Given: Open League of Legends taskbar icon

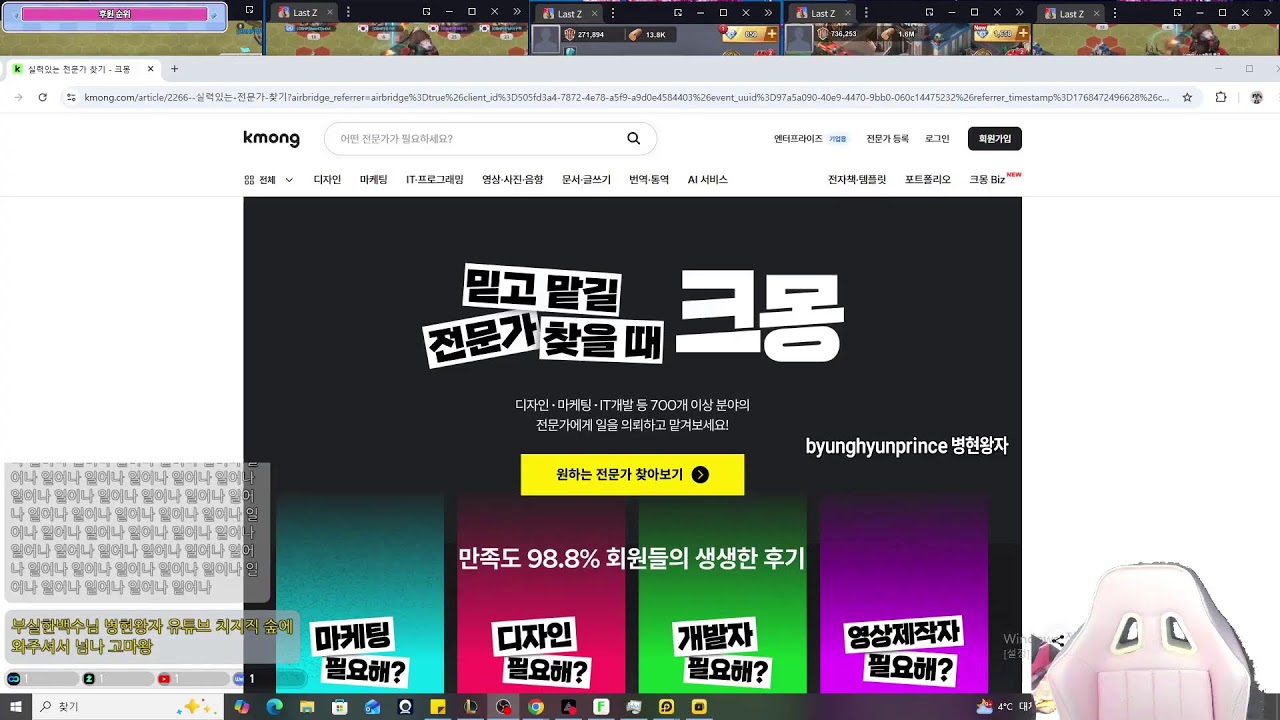Looking at the screenshot, I should 470,707.
